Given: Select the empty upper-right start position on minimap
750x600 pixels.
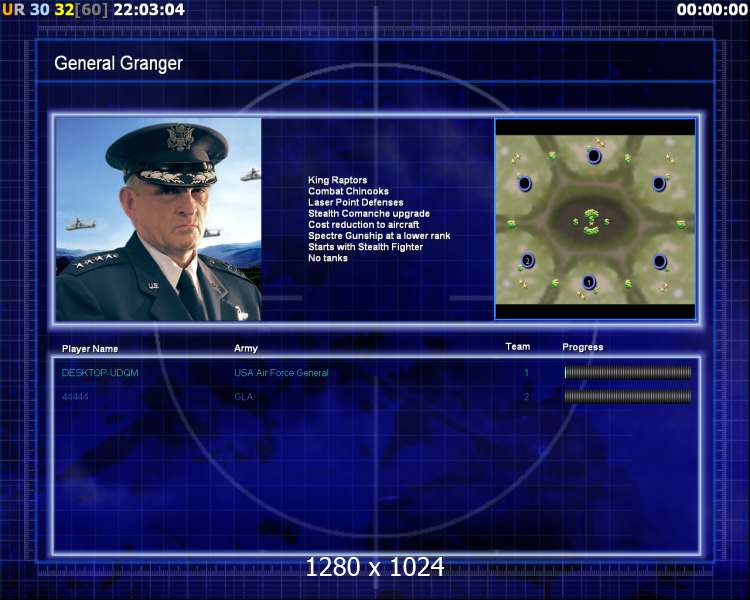Looking at the screenshot, I should tap(659, 183).
